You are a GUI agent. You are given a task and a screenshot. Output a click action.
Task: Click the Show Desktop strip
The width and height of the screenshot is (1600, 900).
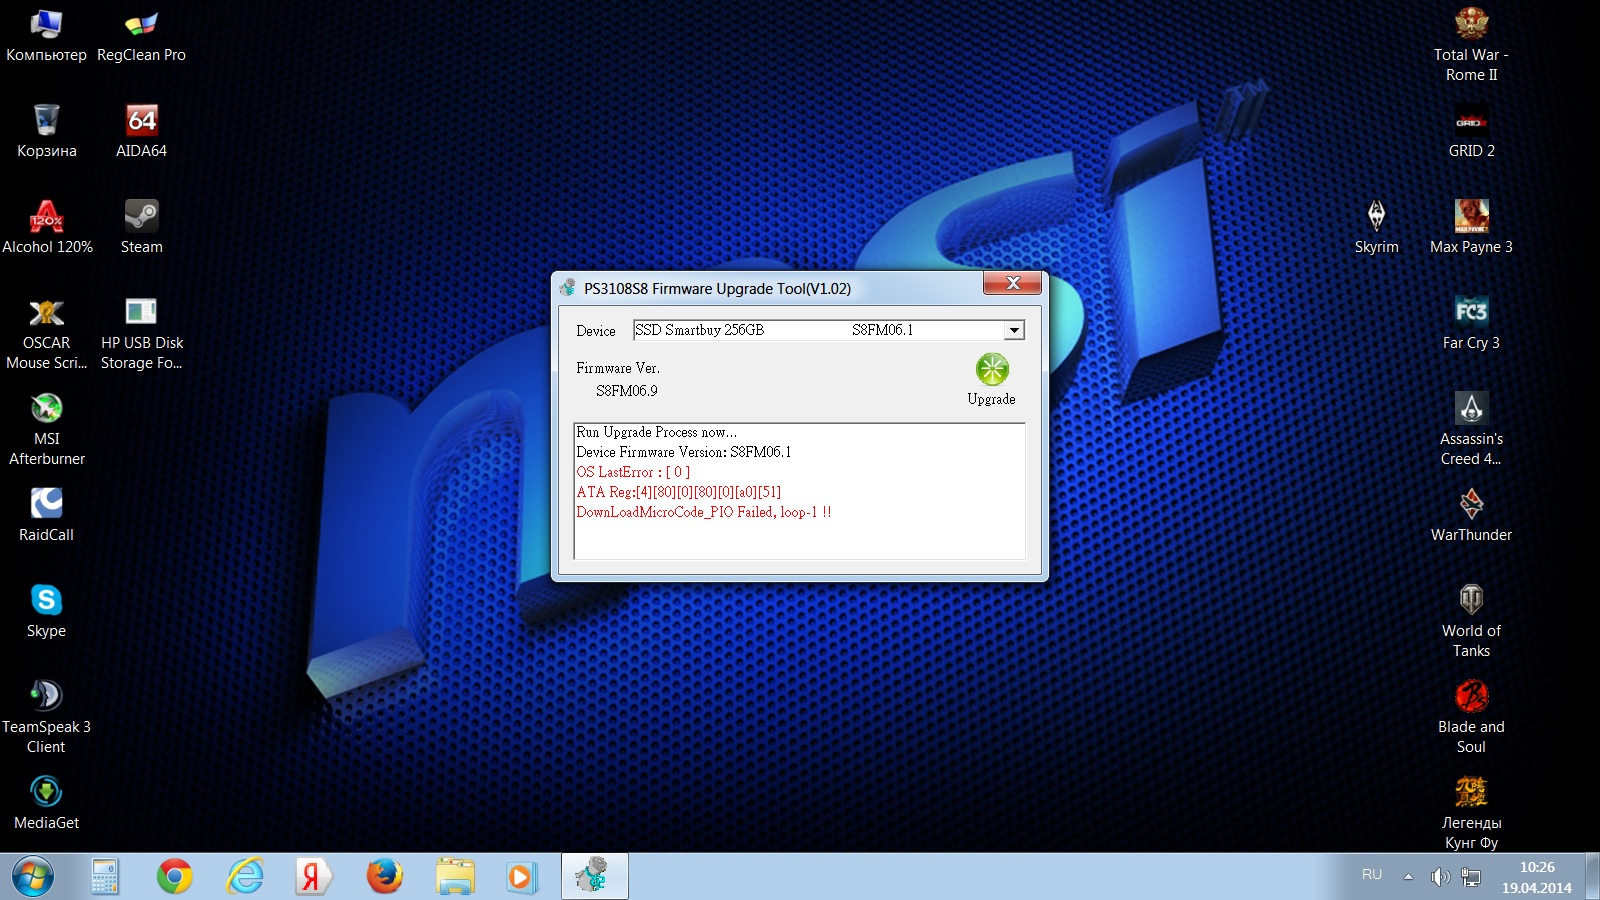click(1592, 877)
